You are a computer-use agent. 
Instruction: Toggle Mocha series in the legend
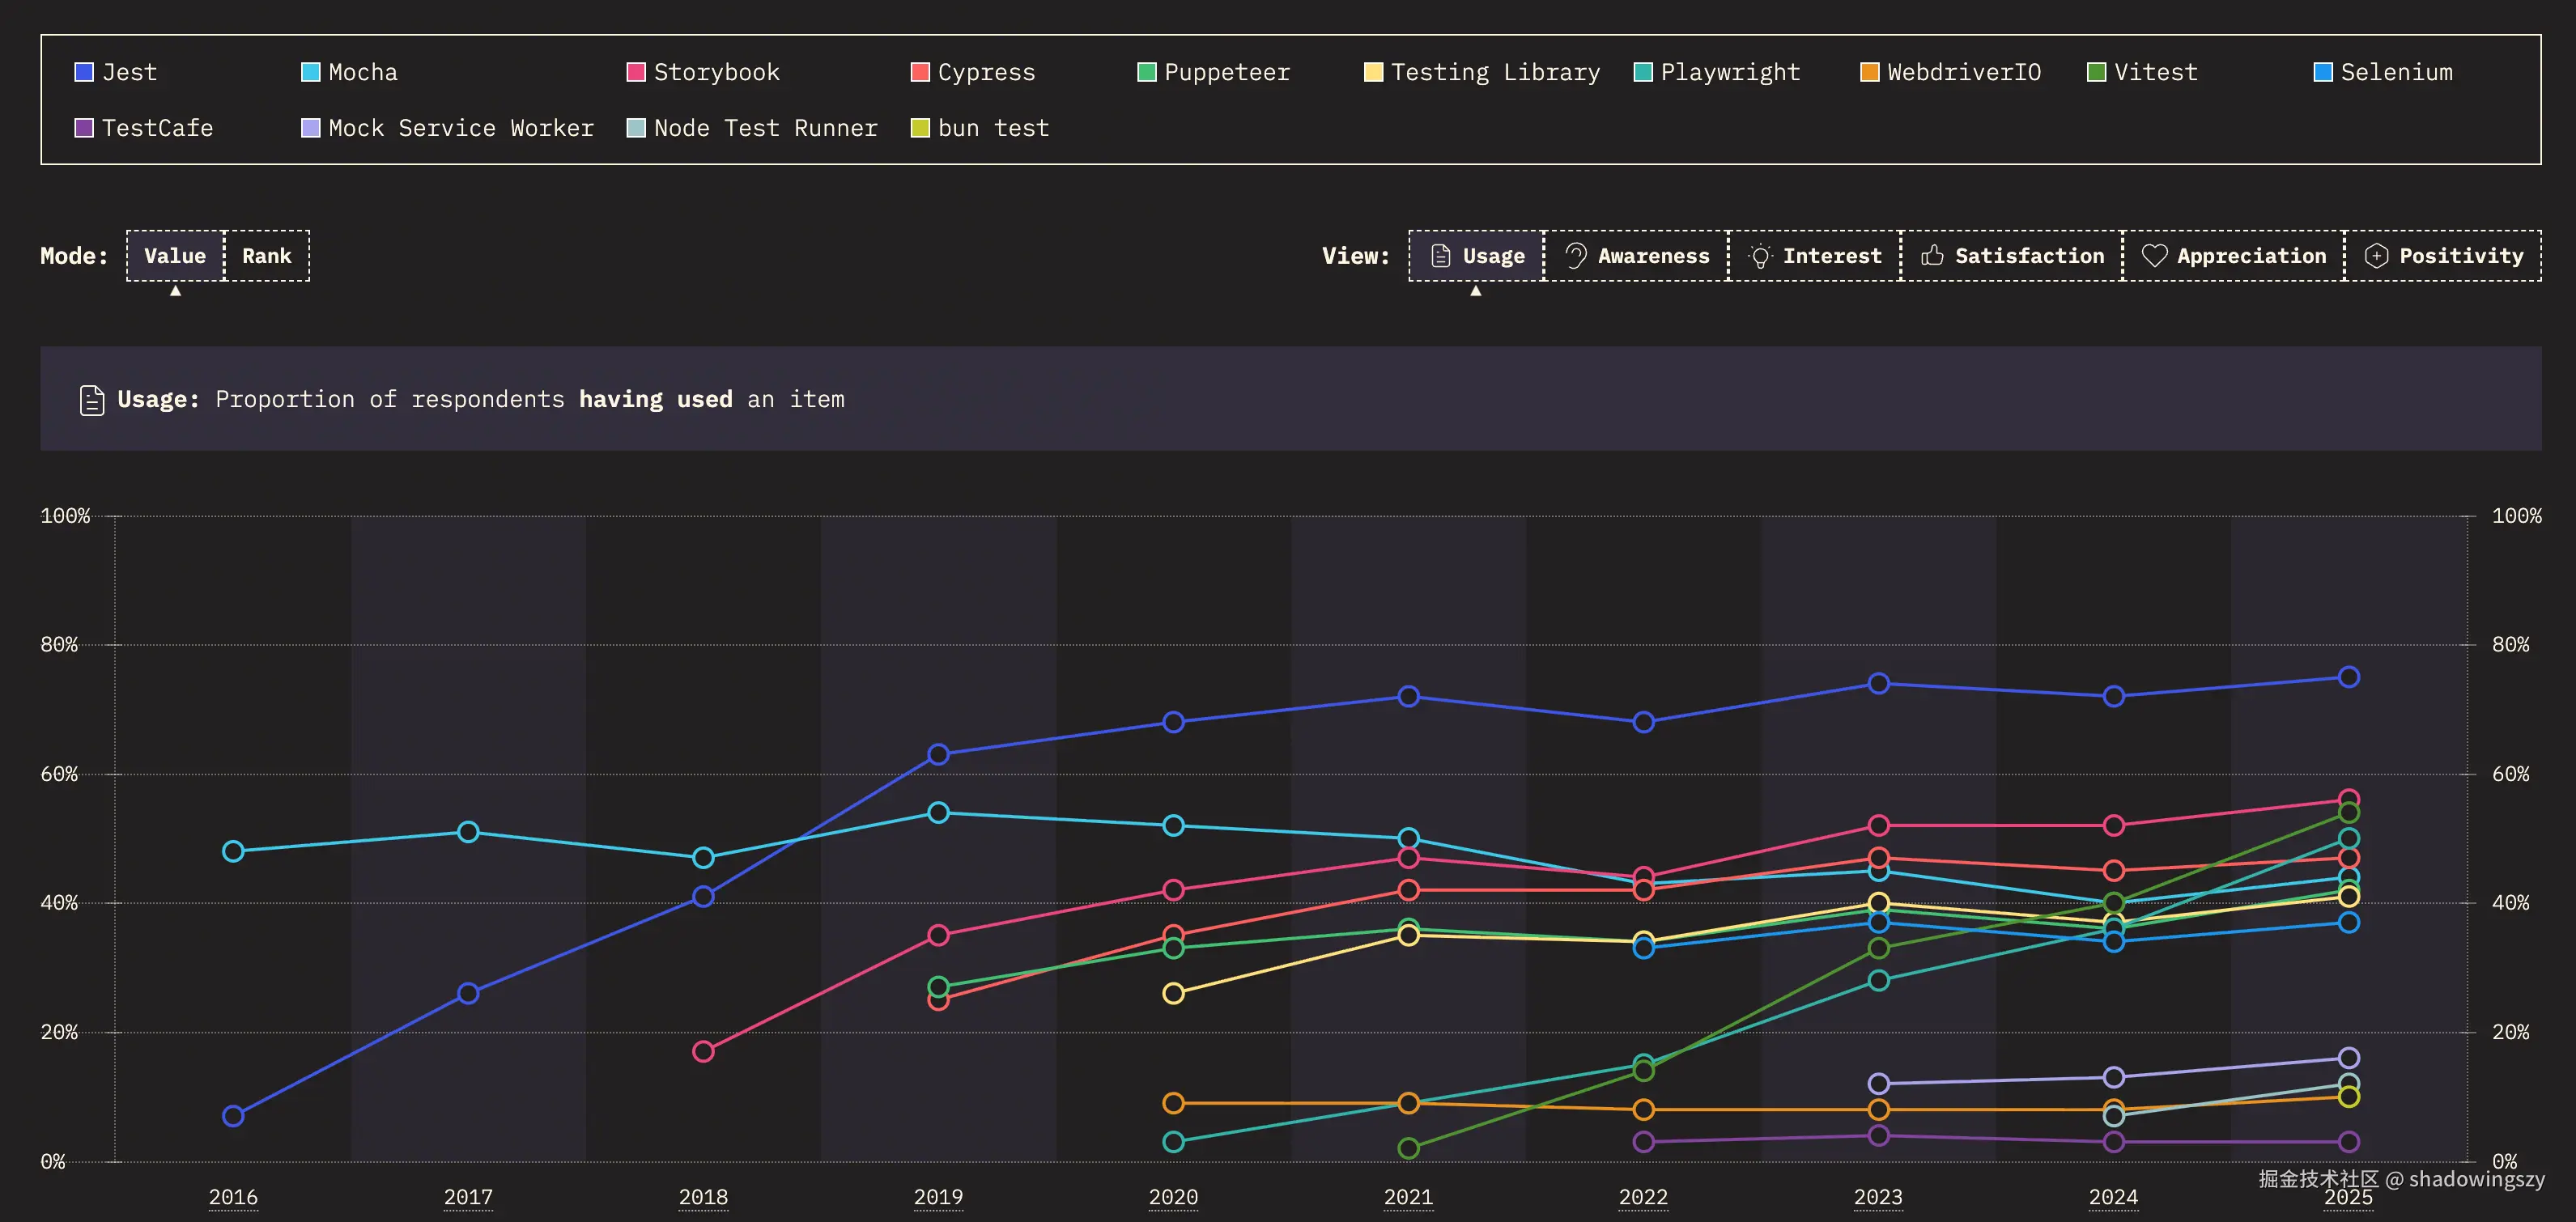coord(311,72)
